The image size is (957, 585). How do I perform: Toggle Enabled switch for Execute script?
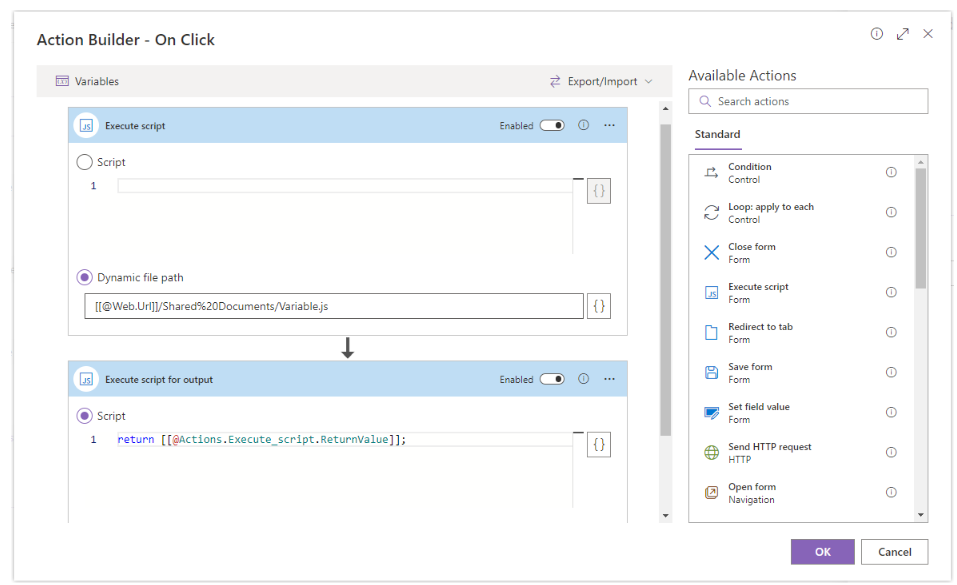[x=552, y=125]
